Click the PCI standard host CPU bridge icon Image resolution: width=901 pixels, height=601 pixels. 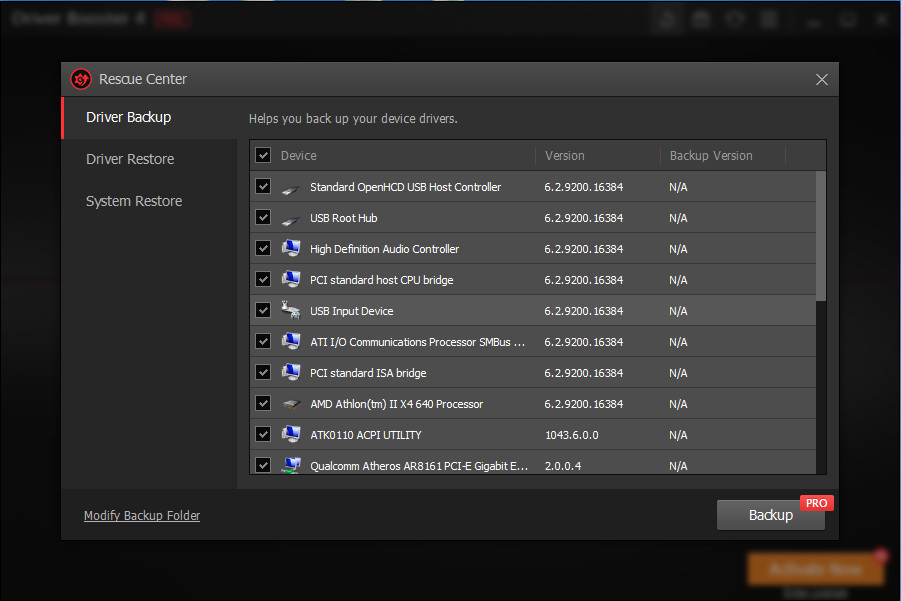point(291,279)
